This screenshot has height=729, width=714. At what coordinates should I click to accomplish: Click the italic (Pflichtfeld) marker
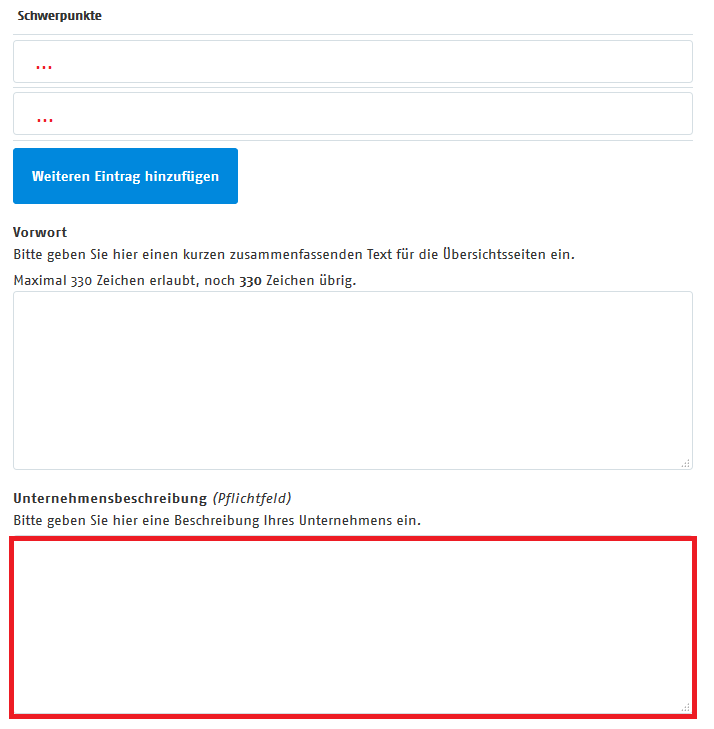point(252,498)
